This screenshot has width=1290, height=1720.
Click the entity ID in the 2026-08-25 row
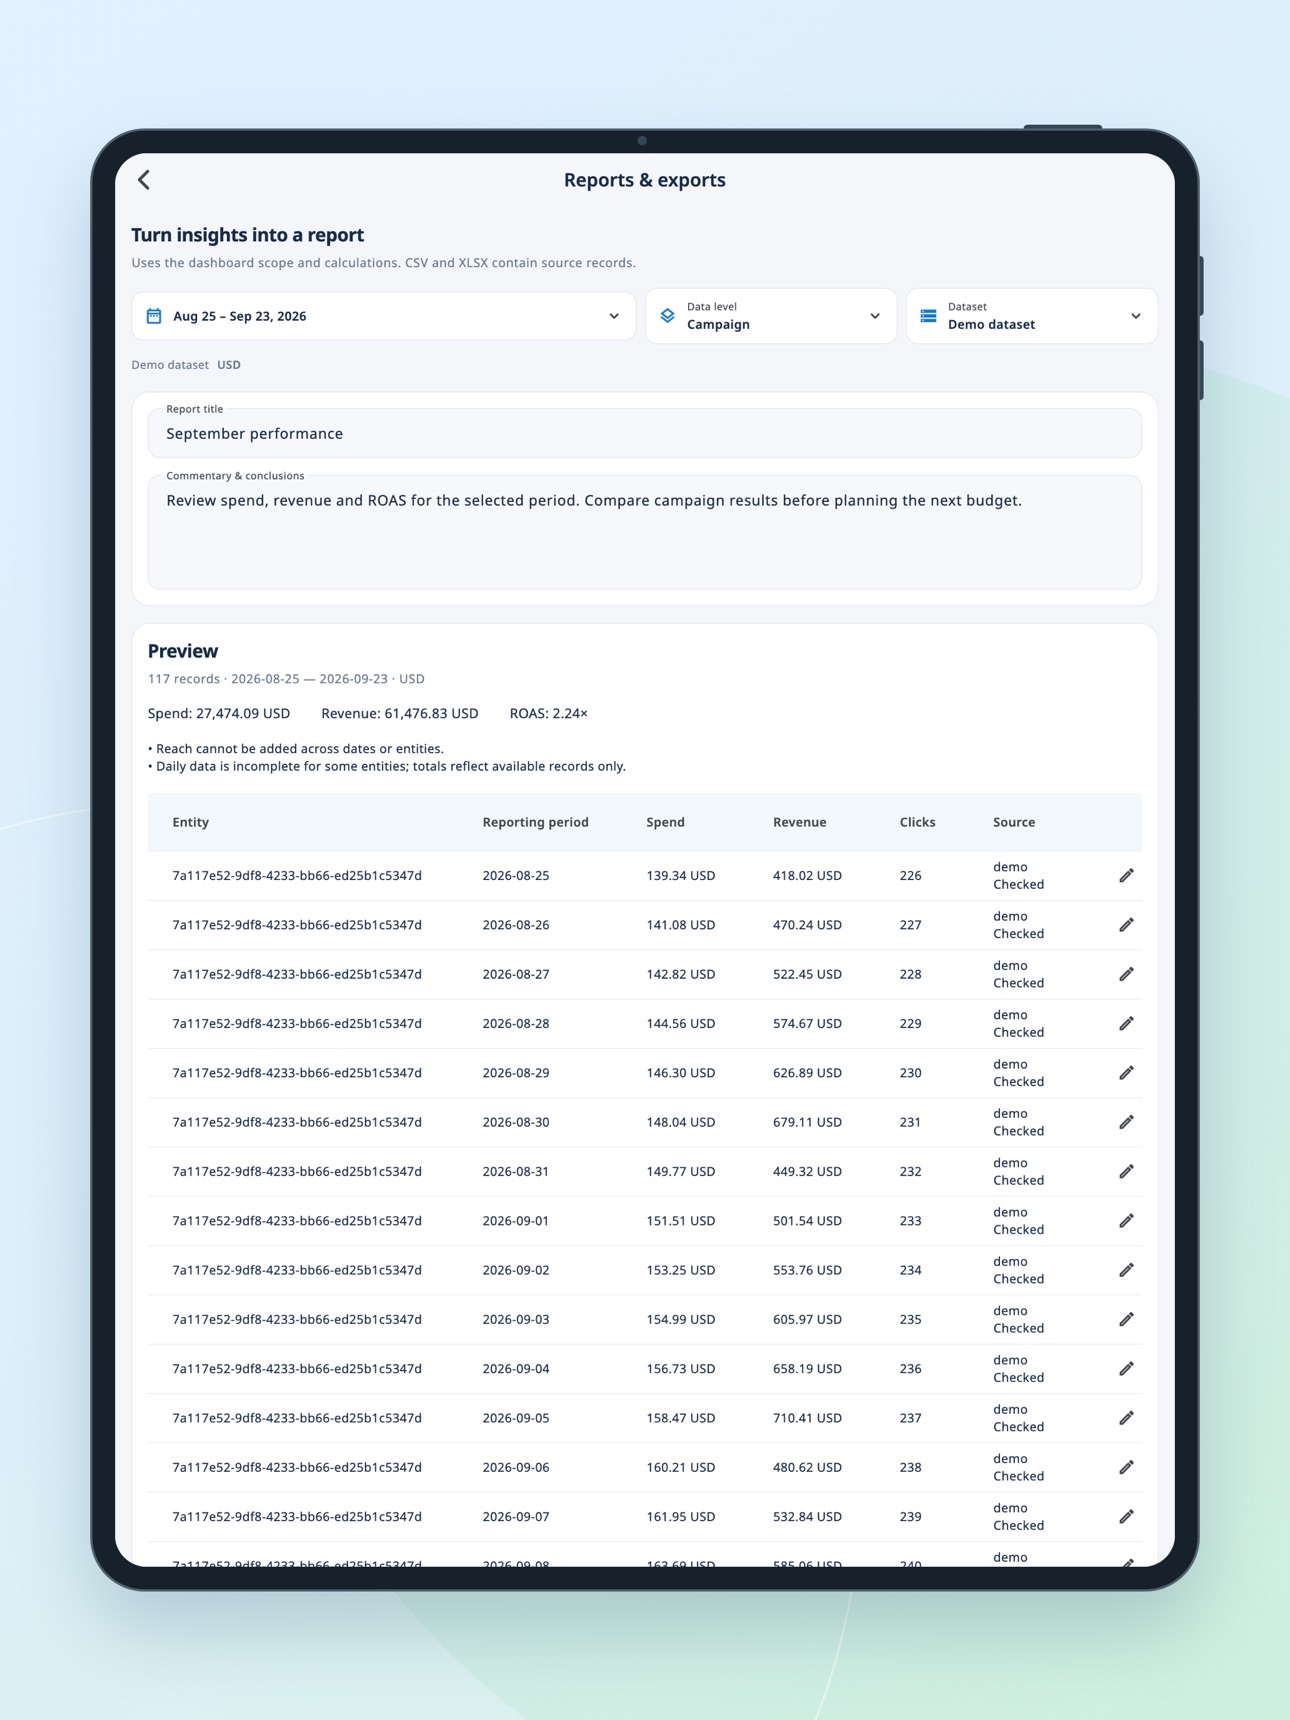[297, 876]
